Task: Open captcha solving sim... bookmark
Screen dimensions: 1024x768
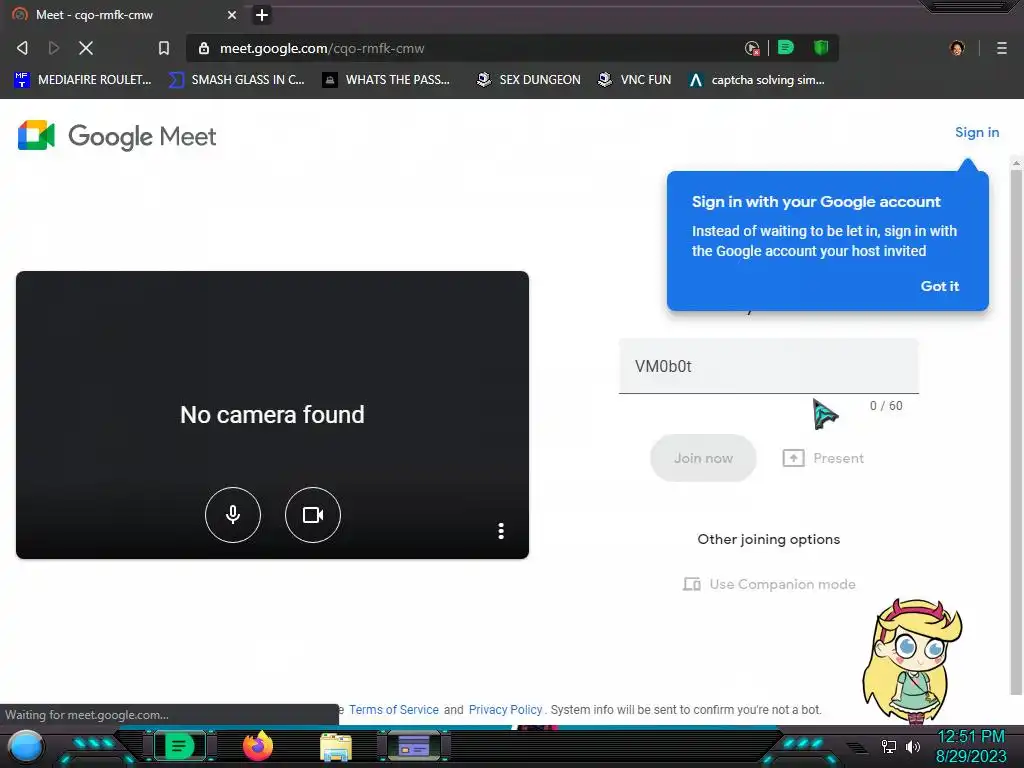Action: pyautogui.click(x=757, y=80)
